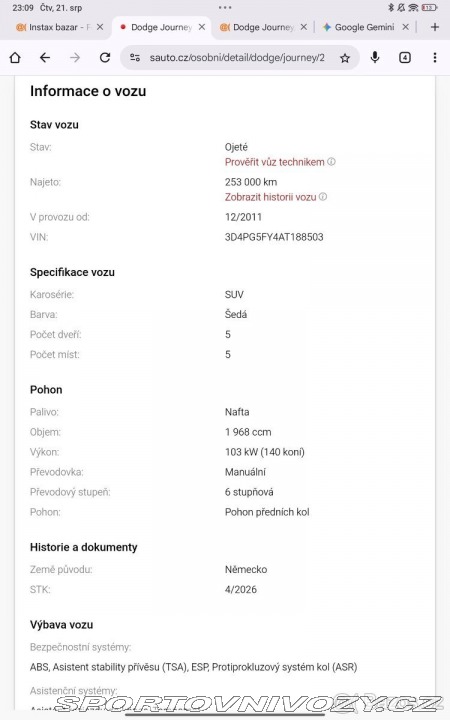The width and height of the screenshot is (450, 720).
Task: Start voice search with microphone icon
Action: click(x=375, y=57)
